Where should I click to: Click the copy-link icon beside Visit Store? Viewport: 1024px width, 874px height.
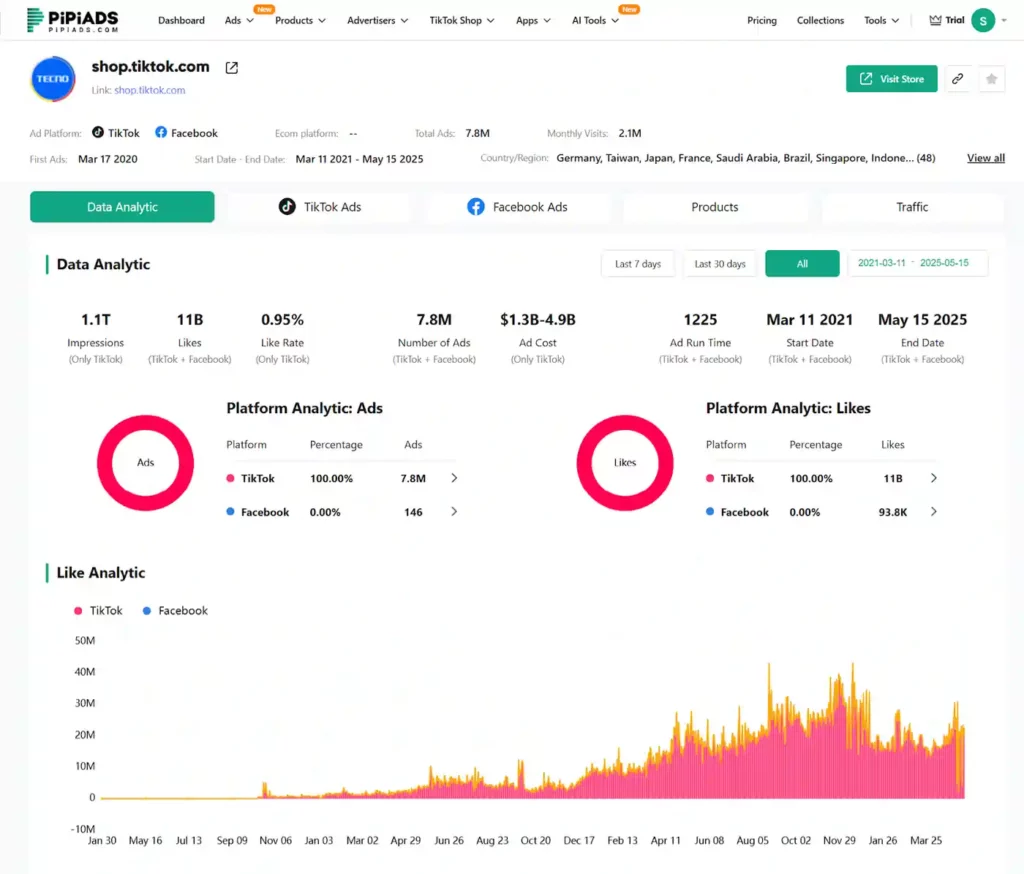(957, 78)
